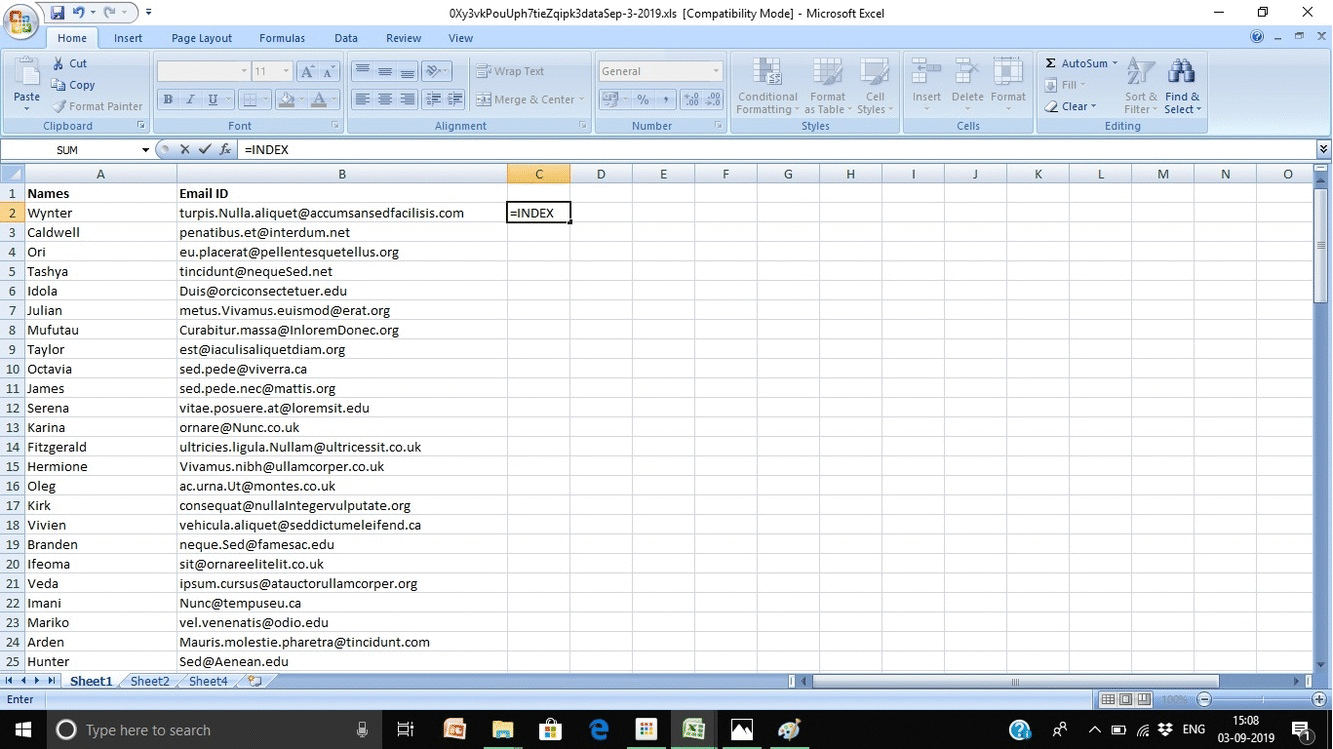The height and width of the screenshot is (749, 1333).
Task: Activate the Format Painter brush
Action: [x=97, y=106]
